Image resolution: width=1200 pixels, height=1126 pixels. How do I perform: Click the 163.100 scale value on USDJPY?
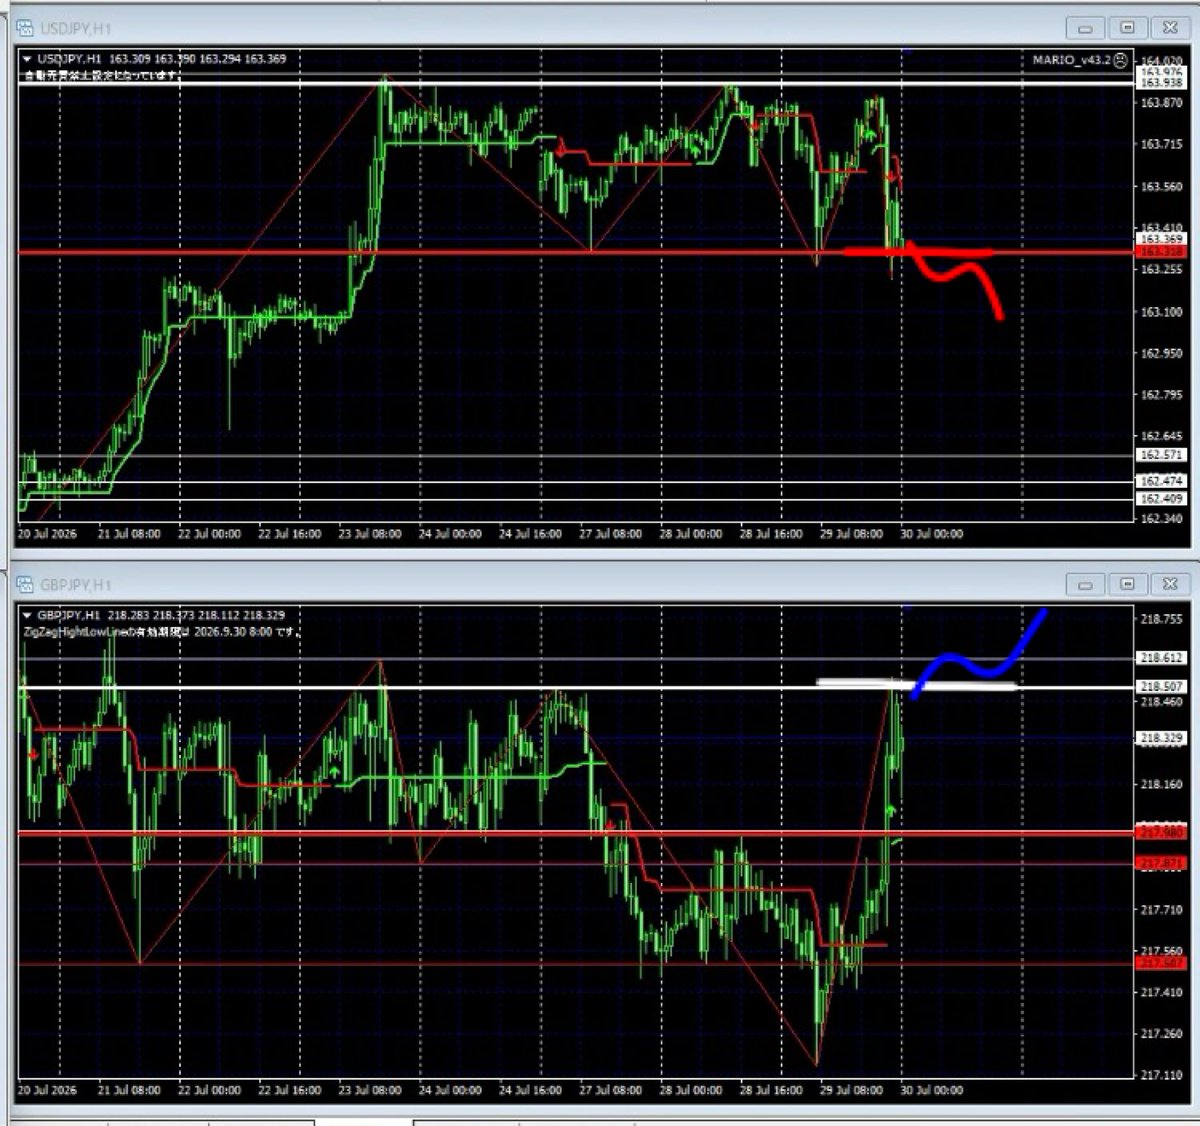[1161, 312]
